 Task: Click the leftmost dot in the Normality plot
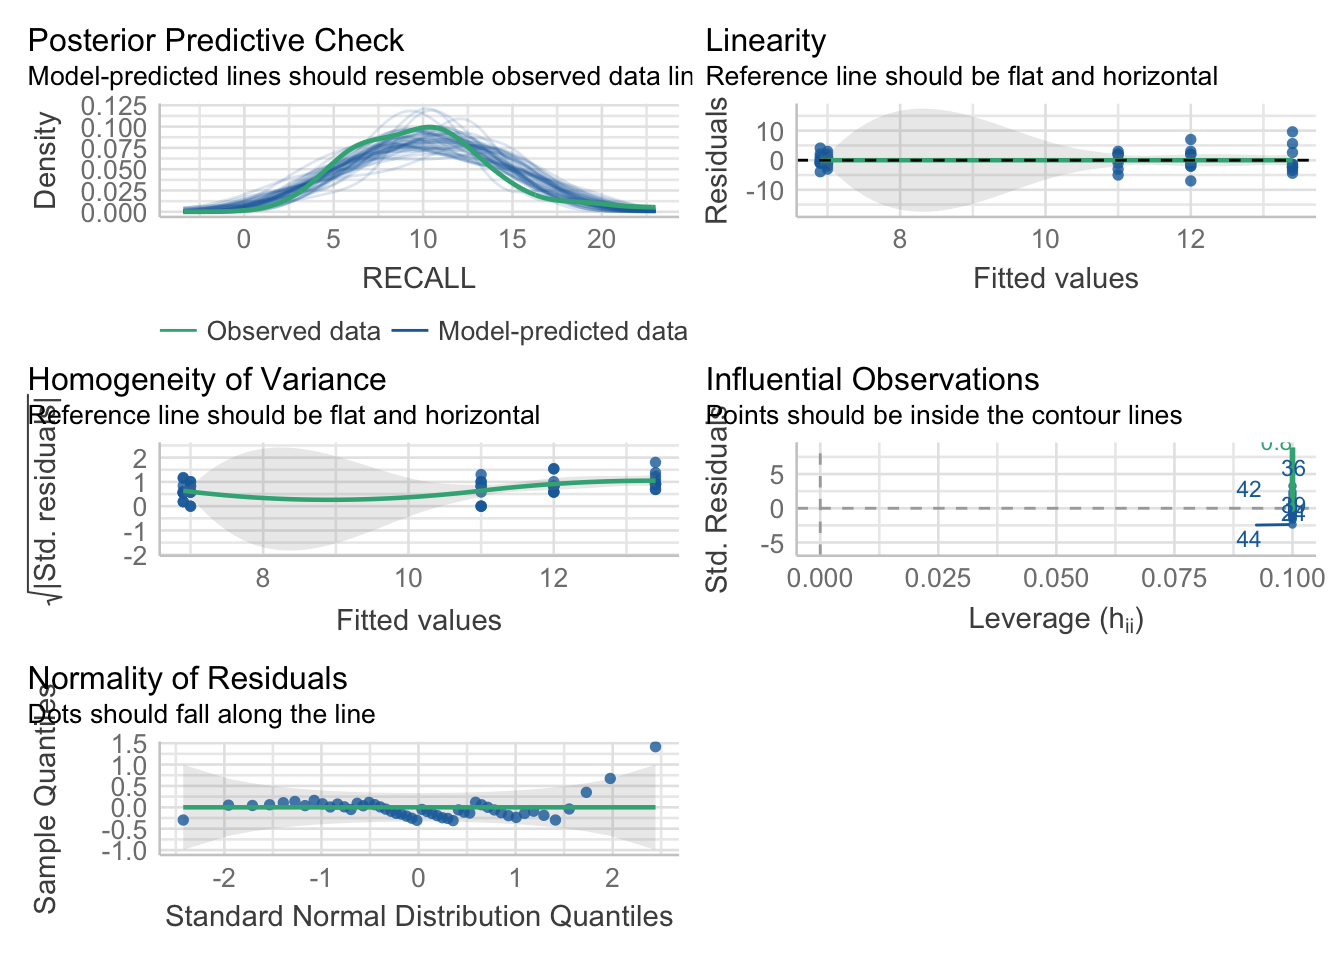(183, 820)
